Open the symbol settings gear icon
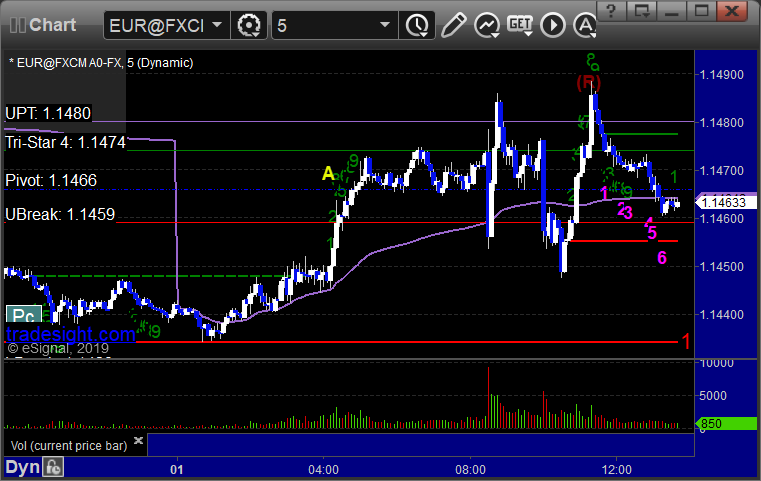This screenshot has width=761, height=481. click(x=248, y=25)
